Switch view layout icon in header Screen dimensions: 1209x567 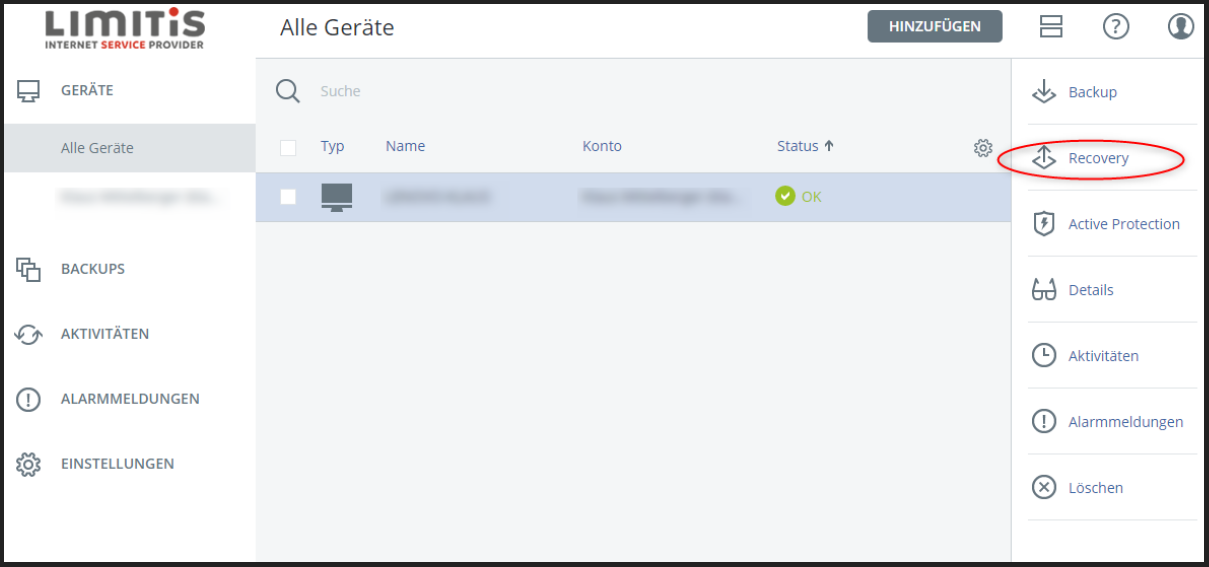point(1051,27)
